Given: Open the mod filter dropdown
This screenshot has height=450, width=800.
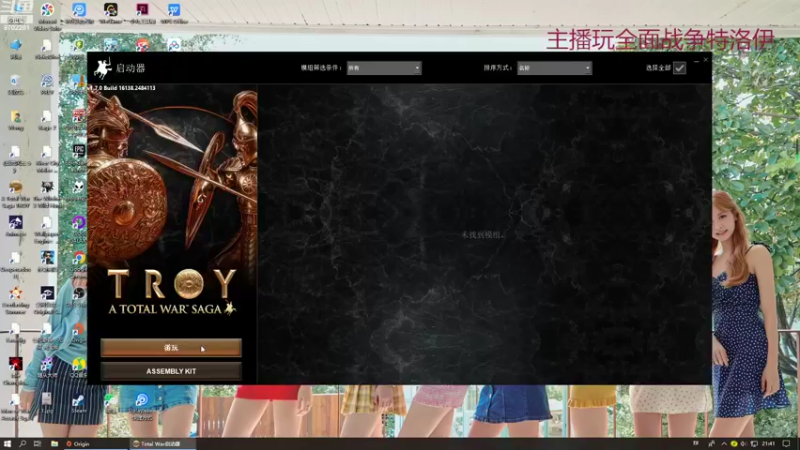Looking at the screenshot, I should click(x=384, y=67).
